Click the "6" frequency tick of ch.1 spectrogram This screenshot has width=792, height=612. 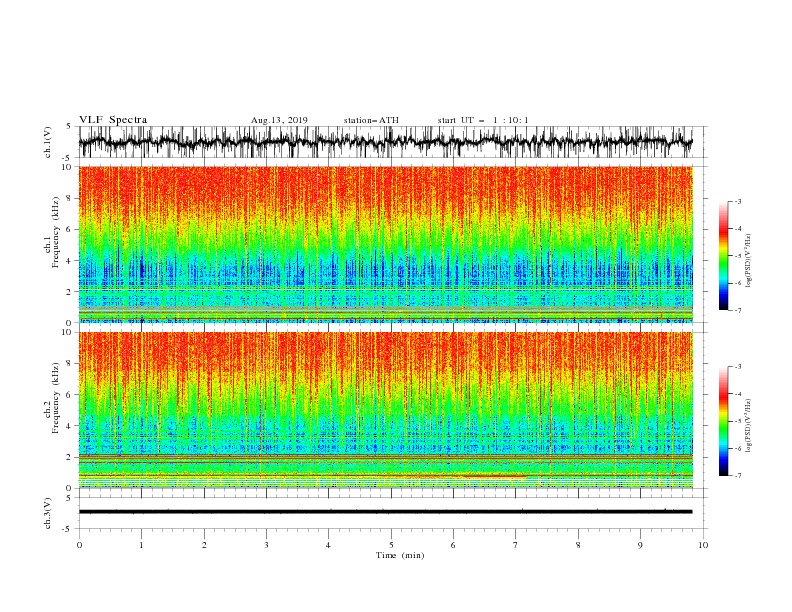click(x=69, y=230)
